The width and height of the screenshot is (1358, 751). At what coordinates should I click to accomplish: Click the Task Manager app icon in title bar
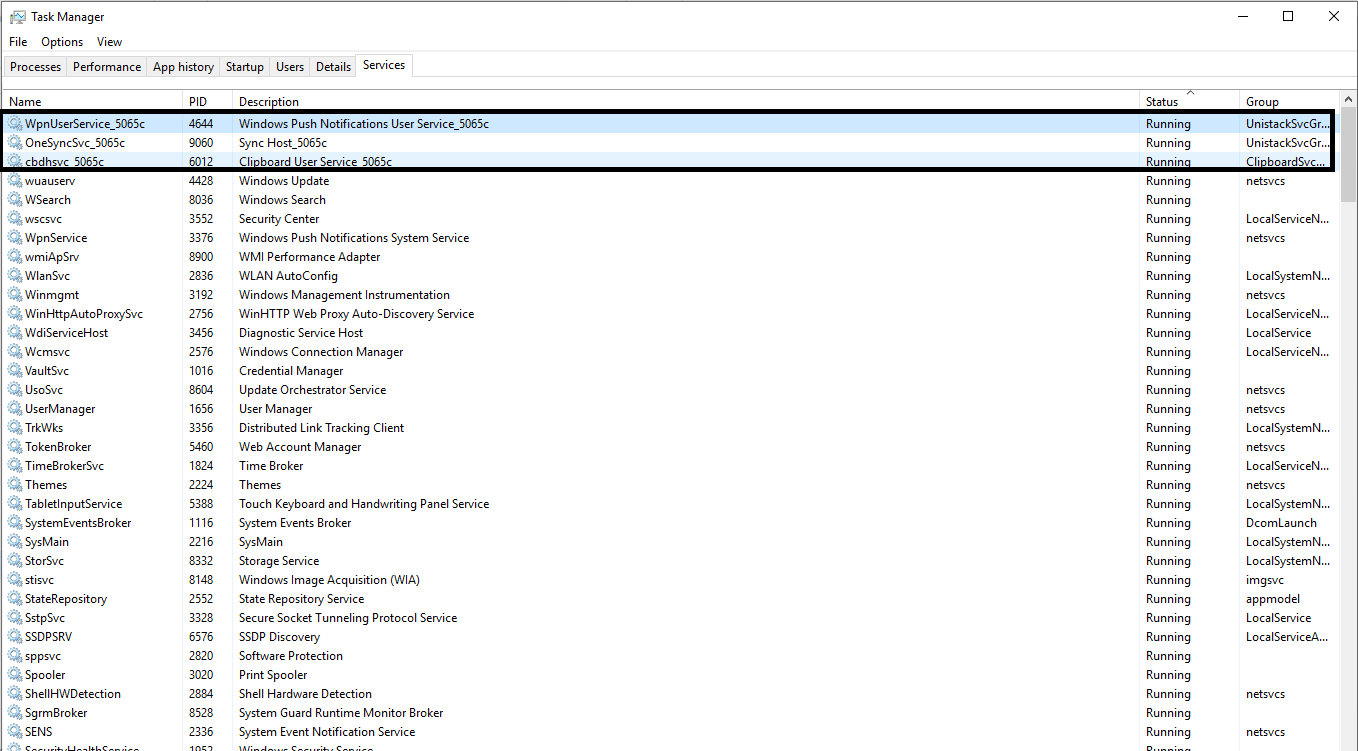tap(18, 16)
